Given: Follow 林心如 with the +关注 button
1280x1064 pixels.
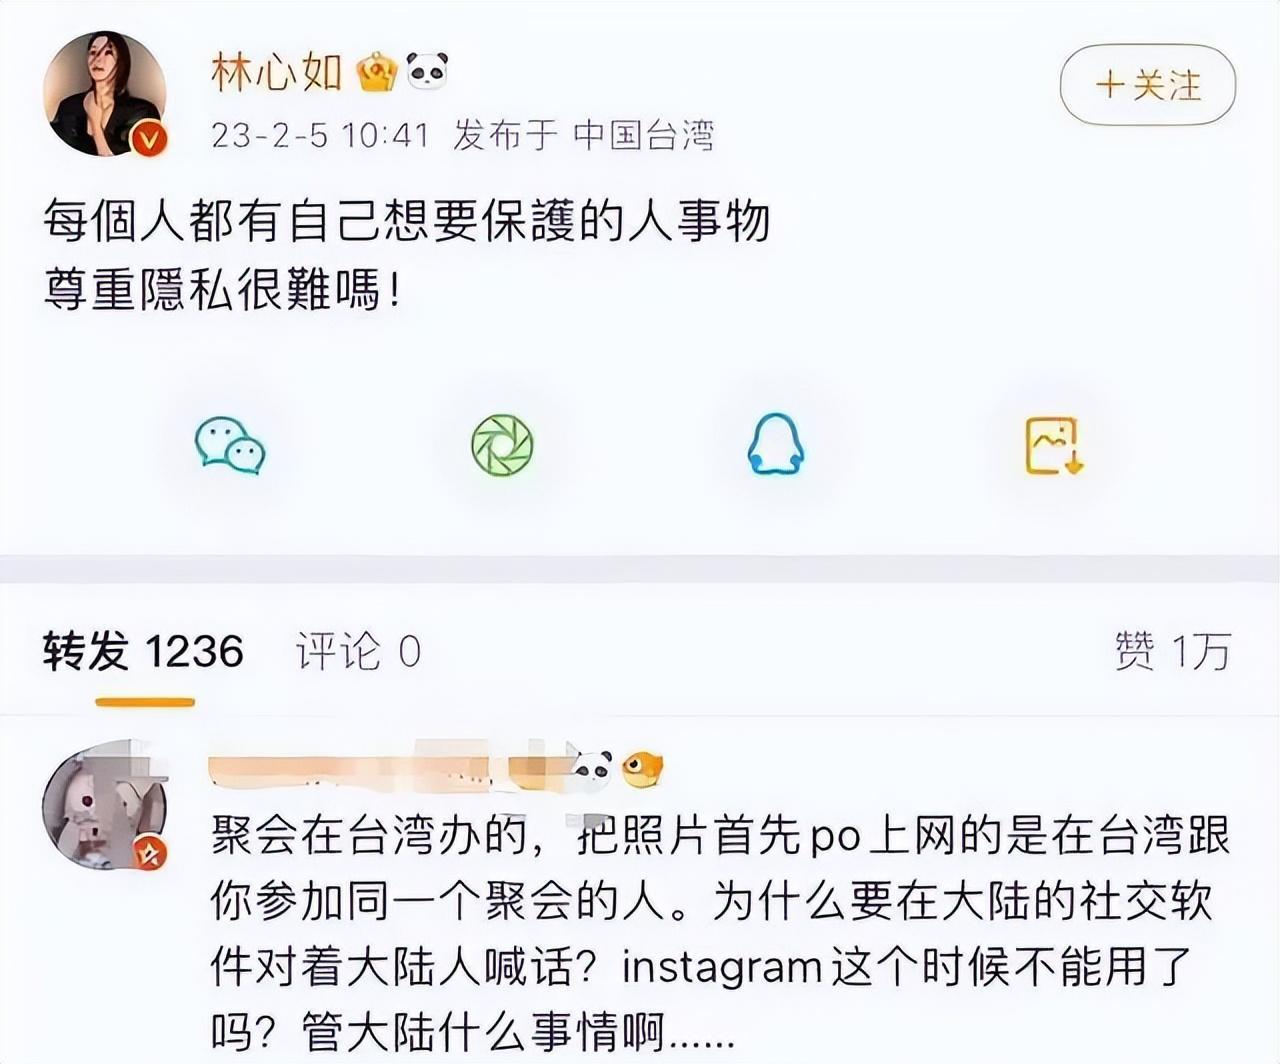Looking at the screenshot, I should tap(1148, 86).
